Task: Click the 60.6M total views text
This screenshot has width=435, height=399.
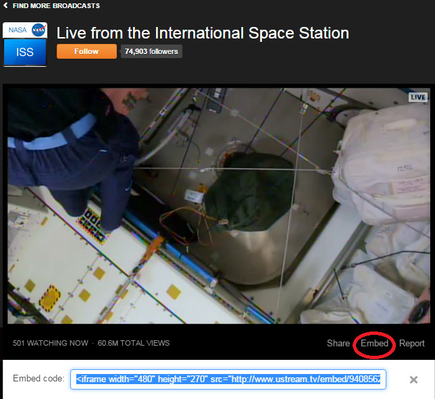Action: point(134,343)
